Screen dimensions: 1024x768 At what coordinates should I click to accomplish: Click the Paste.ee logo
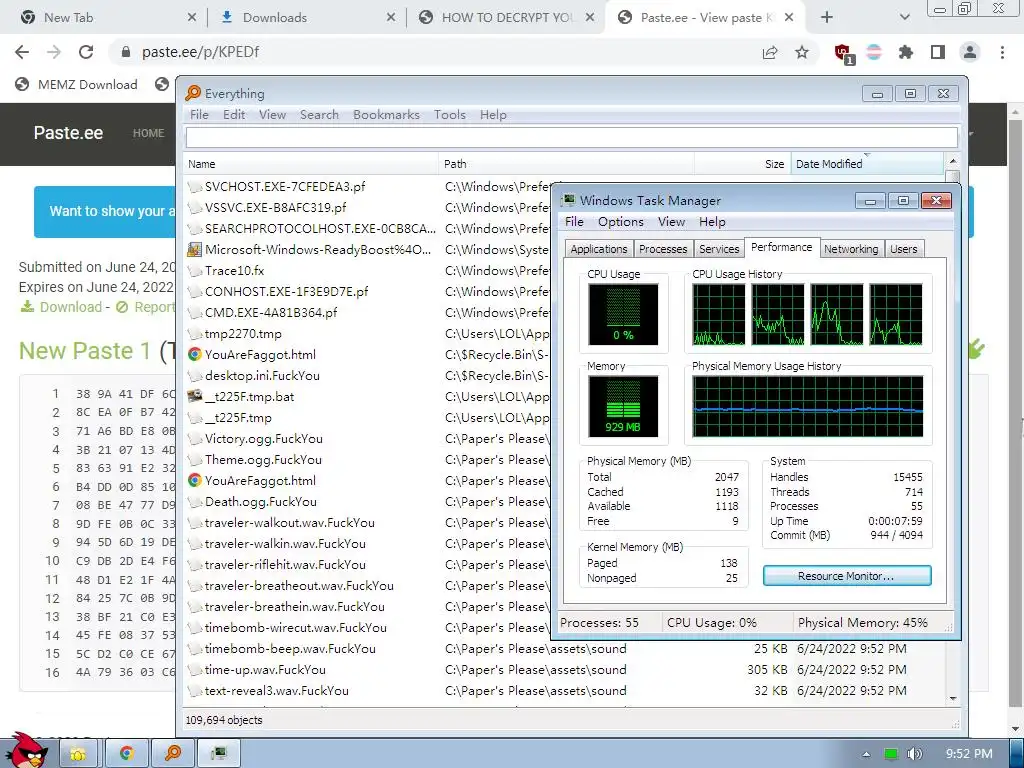pos(69,133)
